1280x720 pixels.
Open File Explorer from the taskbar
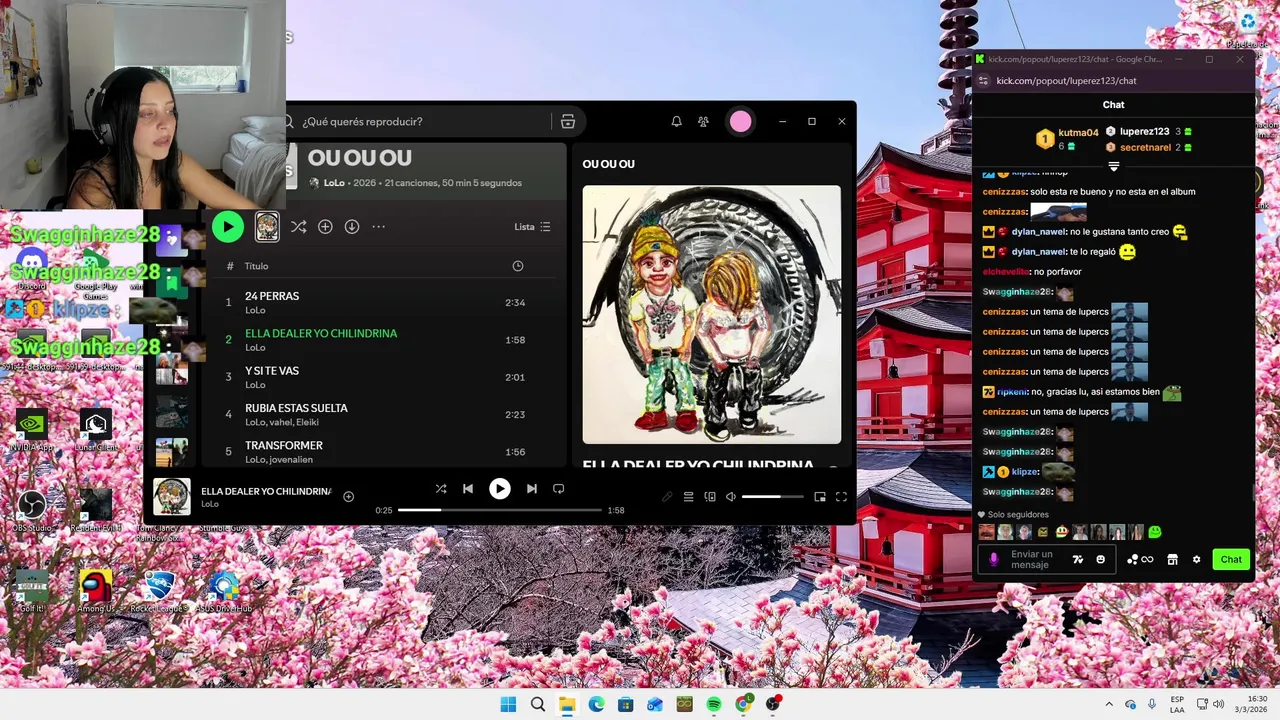[567, 704]
